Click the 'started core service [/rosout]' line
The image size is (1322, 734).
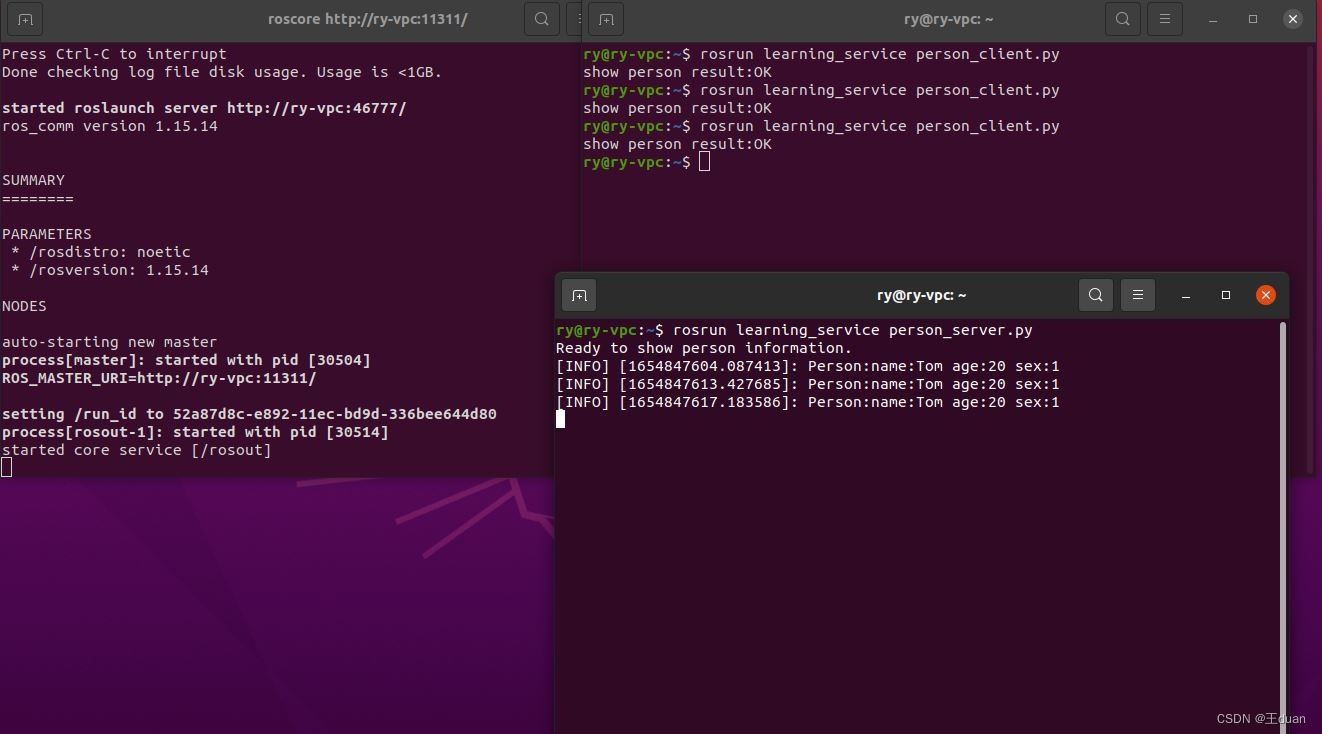(137, 450)
